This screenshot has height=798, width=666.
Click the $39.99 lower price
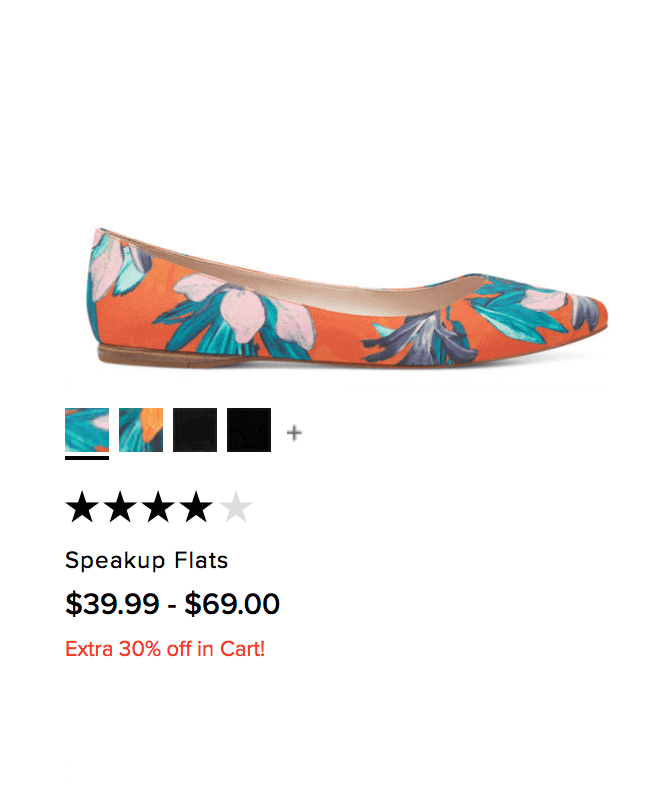[x=112, y=604]
